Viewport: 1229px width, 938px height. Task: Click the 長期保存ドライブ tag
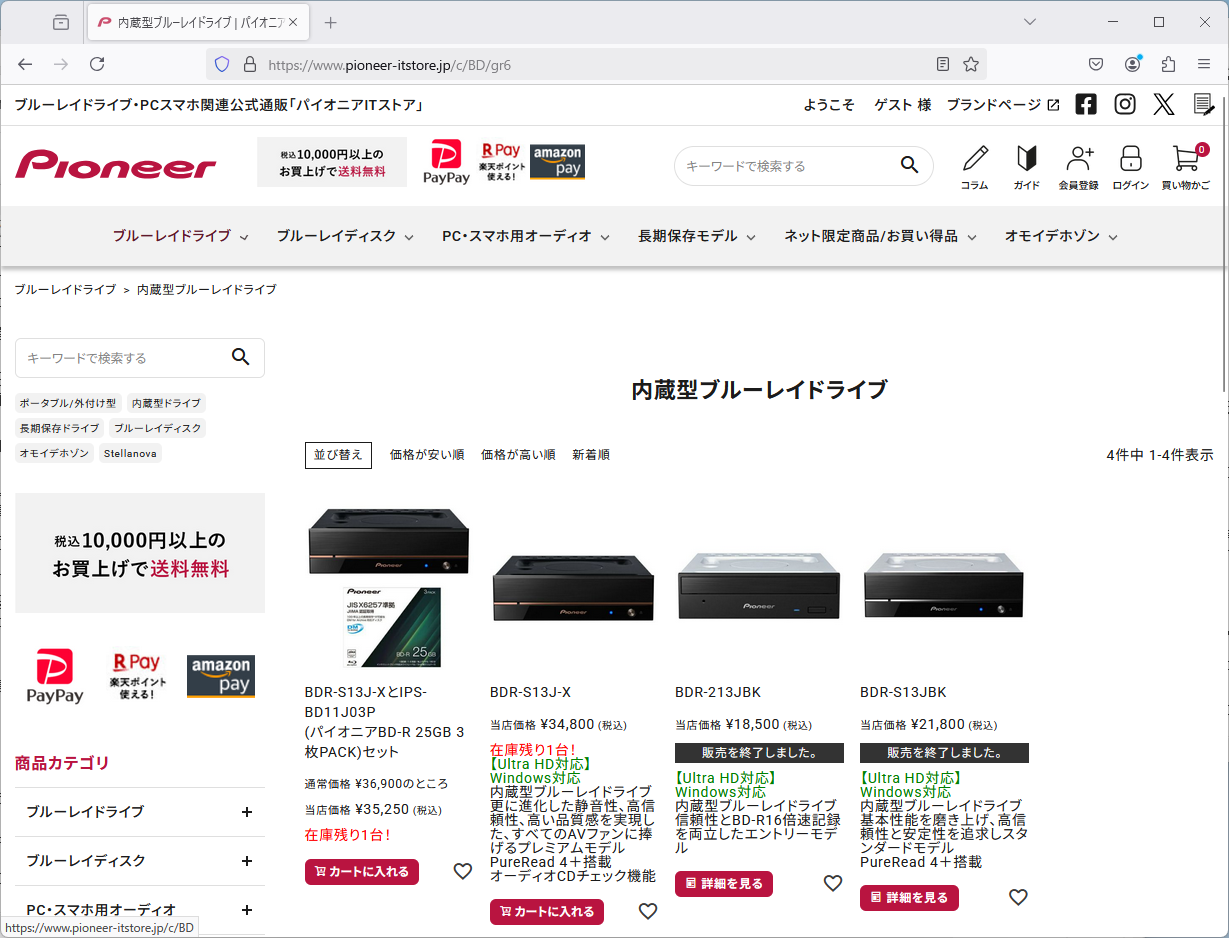60,428
